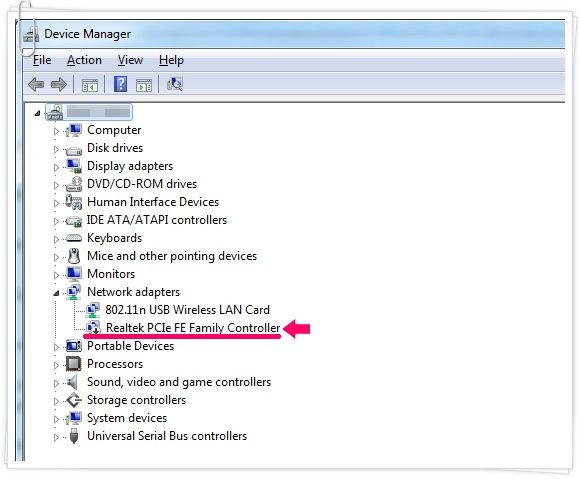Open the Action menu
This screenshot has width=579, height=479.
click(x=84, y=60)
